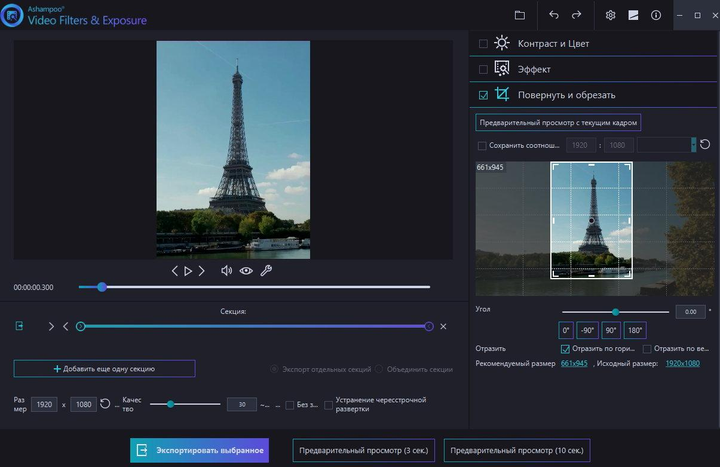This screenshot has width=720, height=467.
Task: Select Объединить секции radio button
Action: coord(379,369)
